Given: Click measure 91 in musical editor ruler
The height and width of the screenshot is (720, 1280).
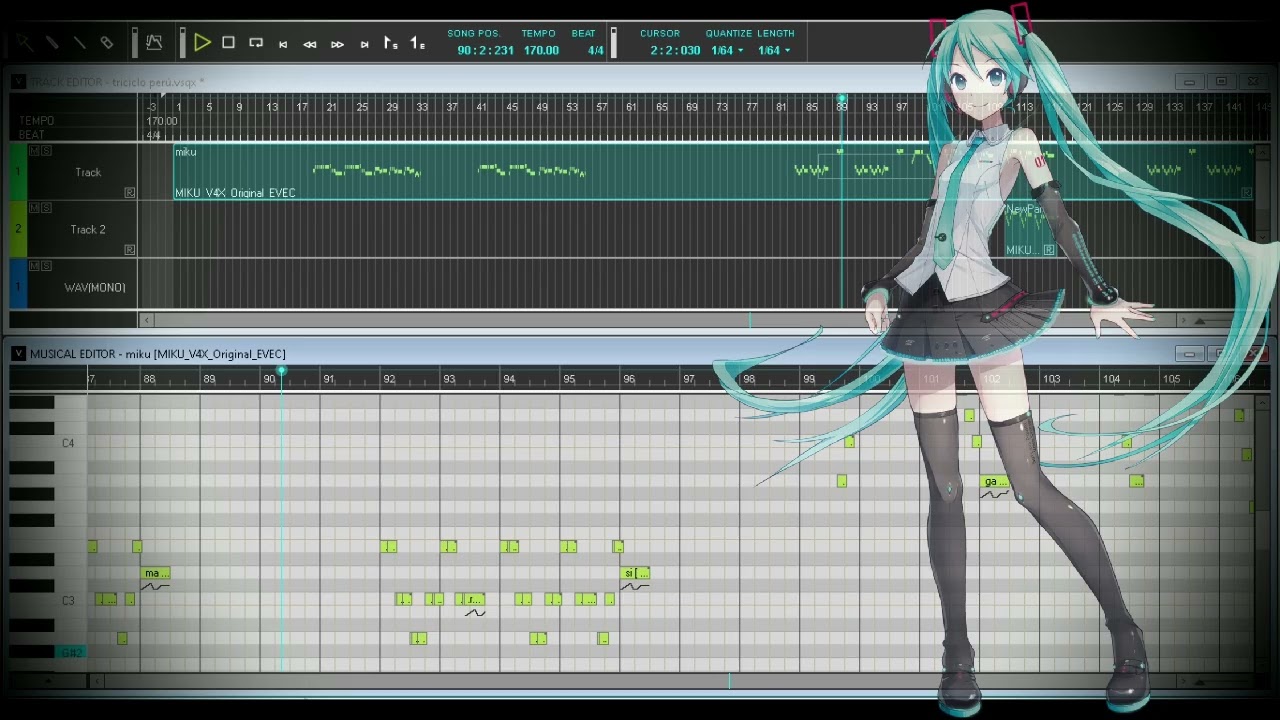Looking at the screenshot, I should coord(329,379).
